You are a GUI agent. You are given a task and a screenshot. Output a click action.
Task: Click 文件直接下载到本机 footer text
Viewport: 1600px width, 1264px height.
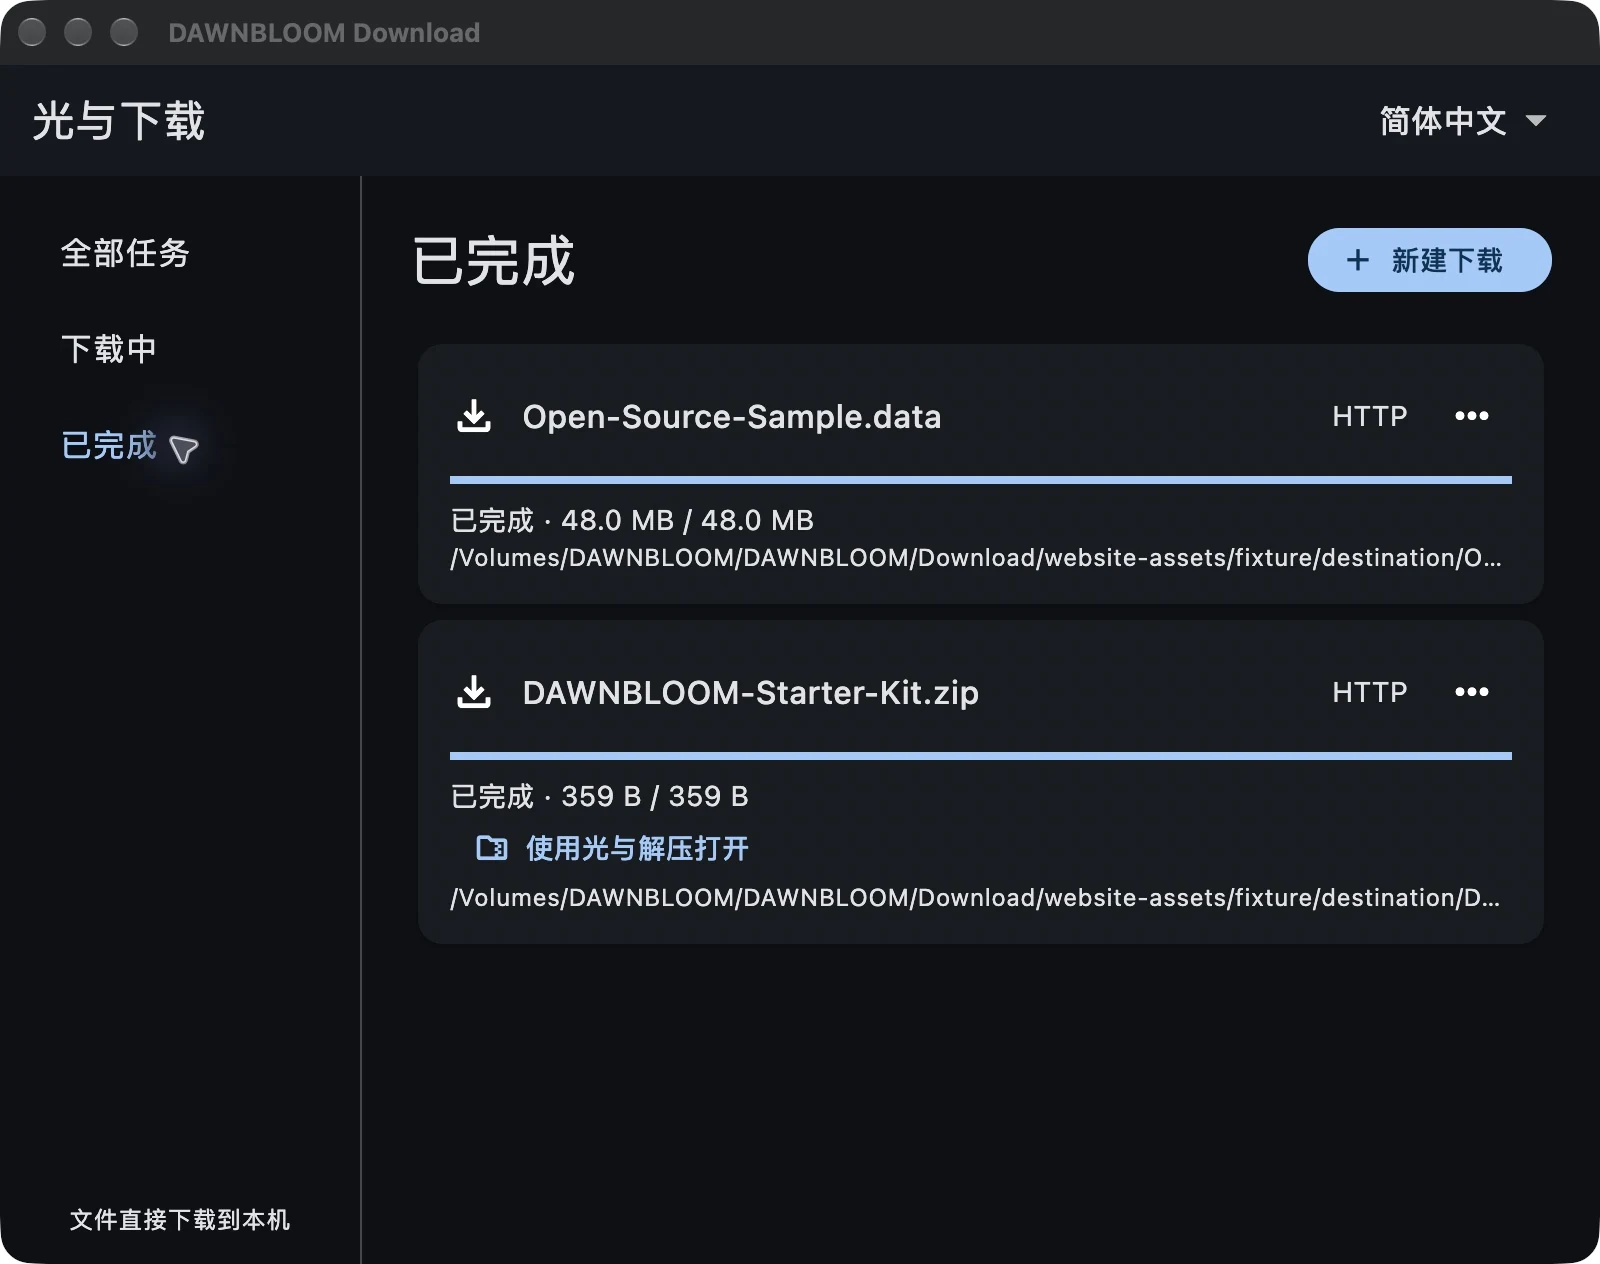(x=180, y=1220)
